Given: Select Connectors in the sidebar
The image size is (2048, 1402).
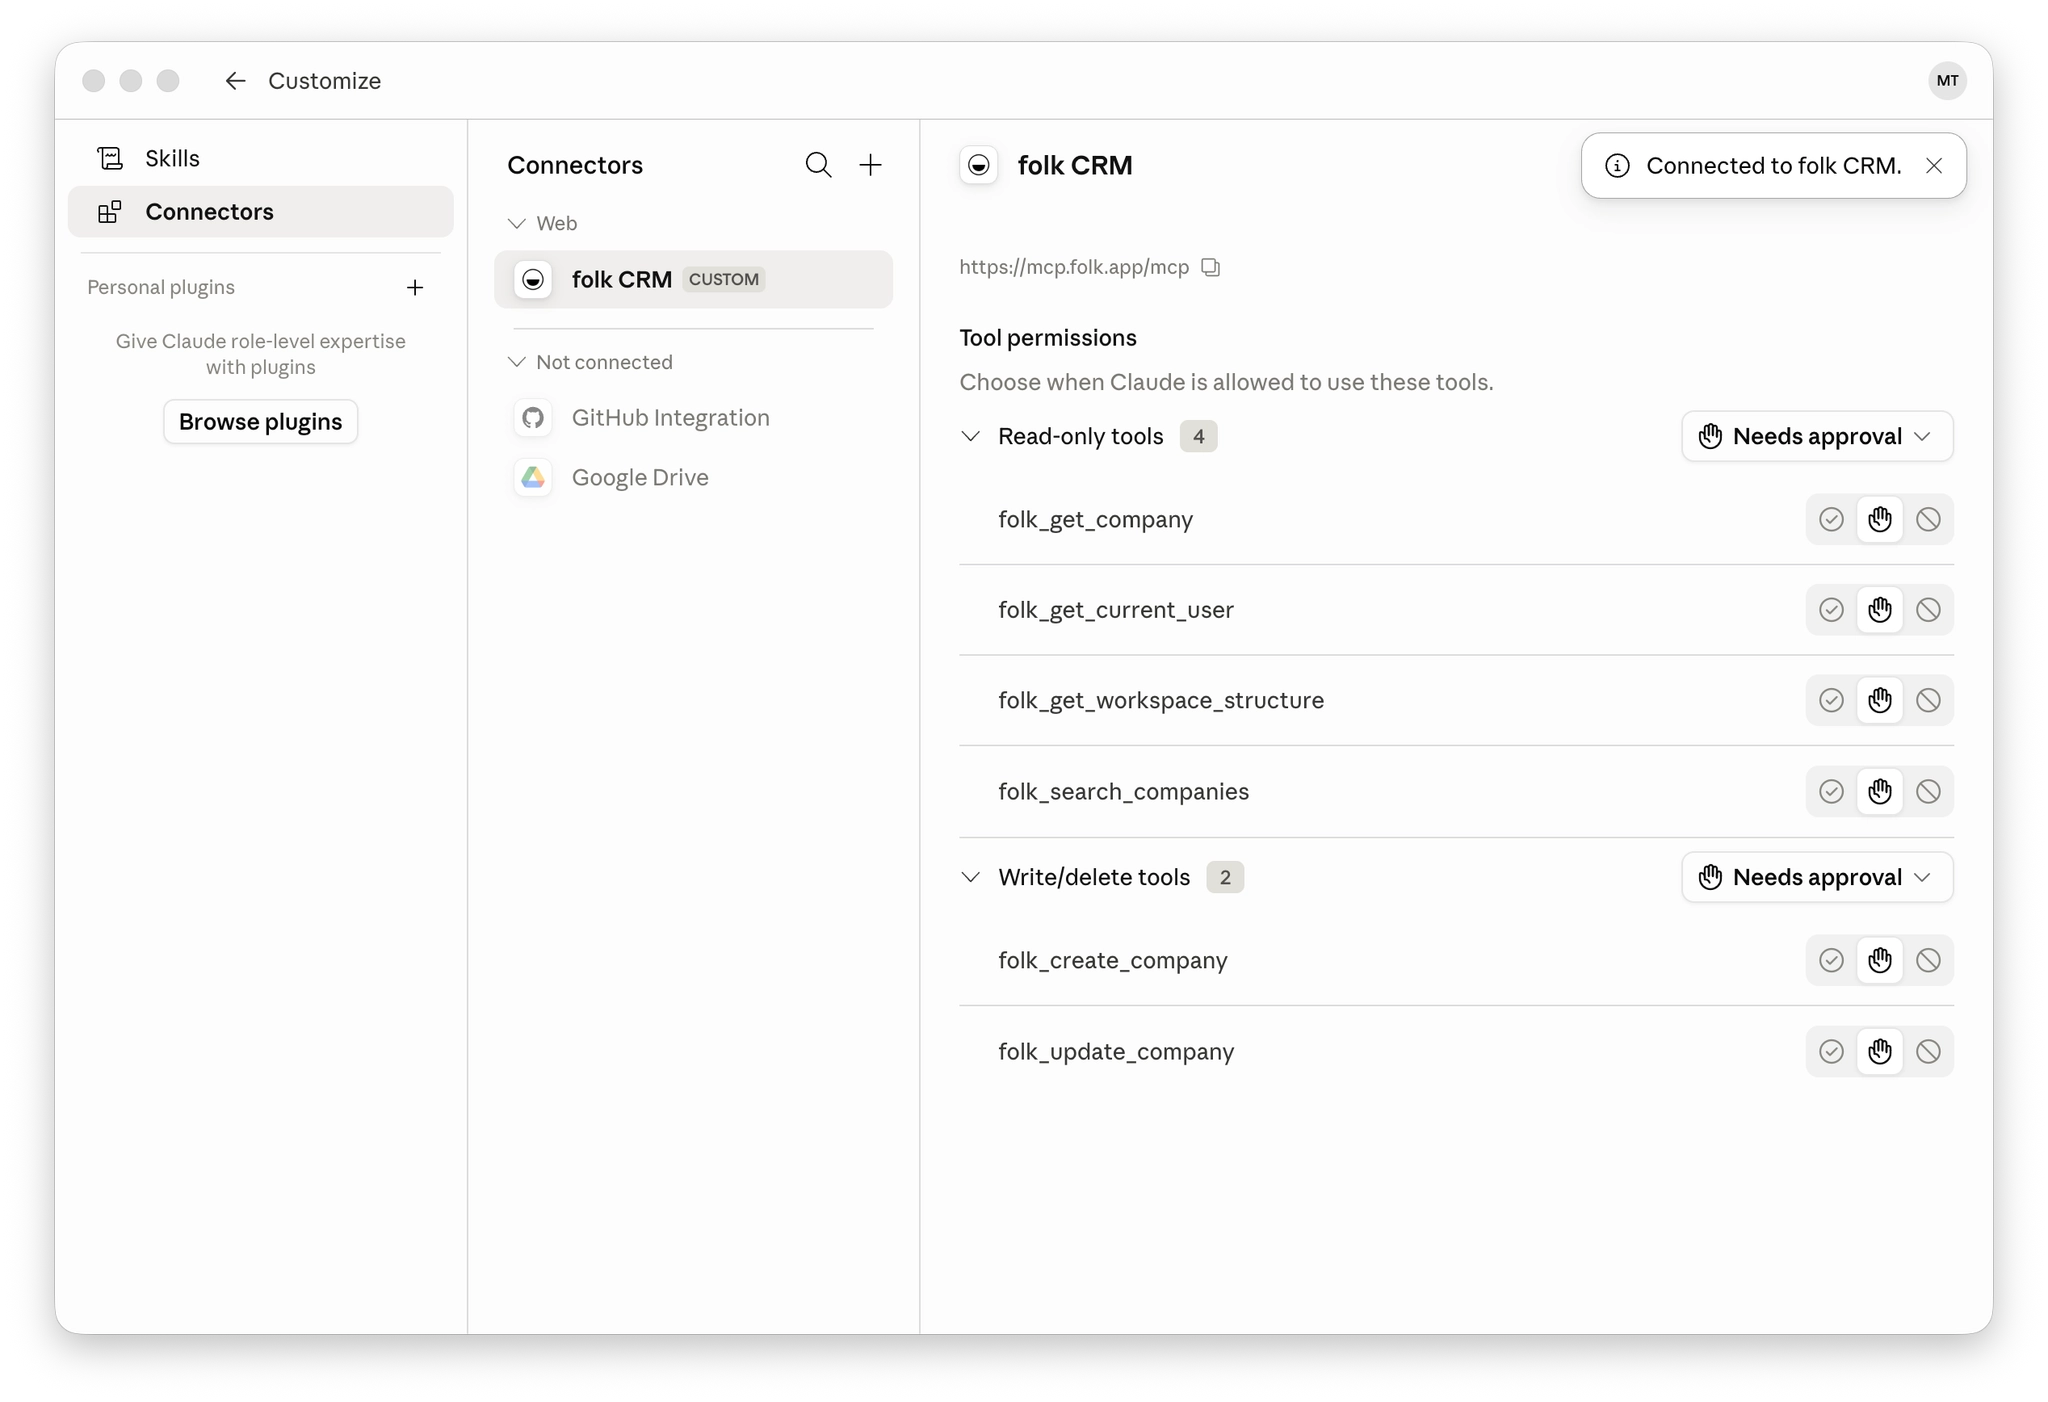Looking at the screenshot, I should [260, 212].
